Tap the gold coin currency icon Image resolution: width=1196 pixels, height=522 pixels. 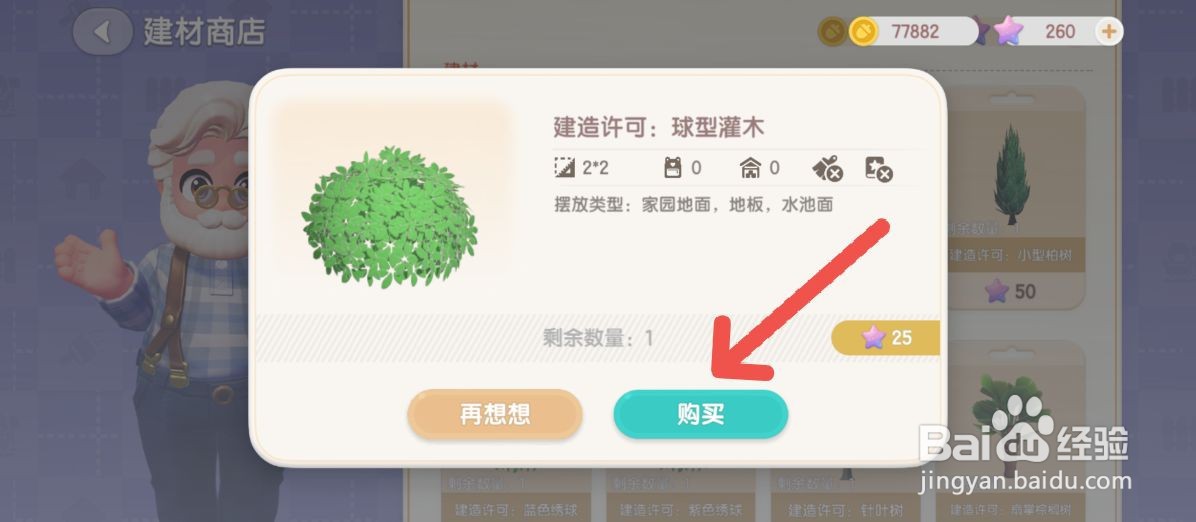click(863, 32)
